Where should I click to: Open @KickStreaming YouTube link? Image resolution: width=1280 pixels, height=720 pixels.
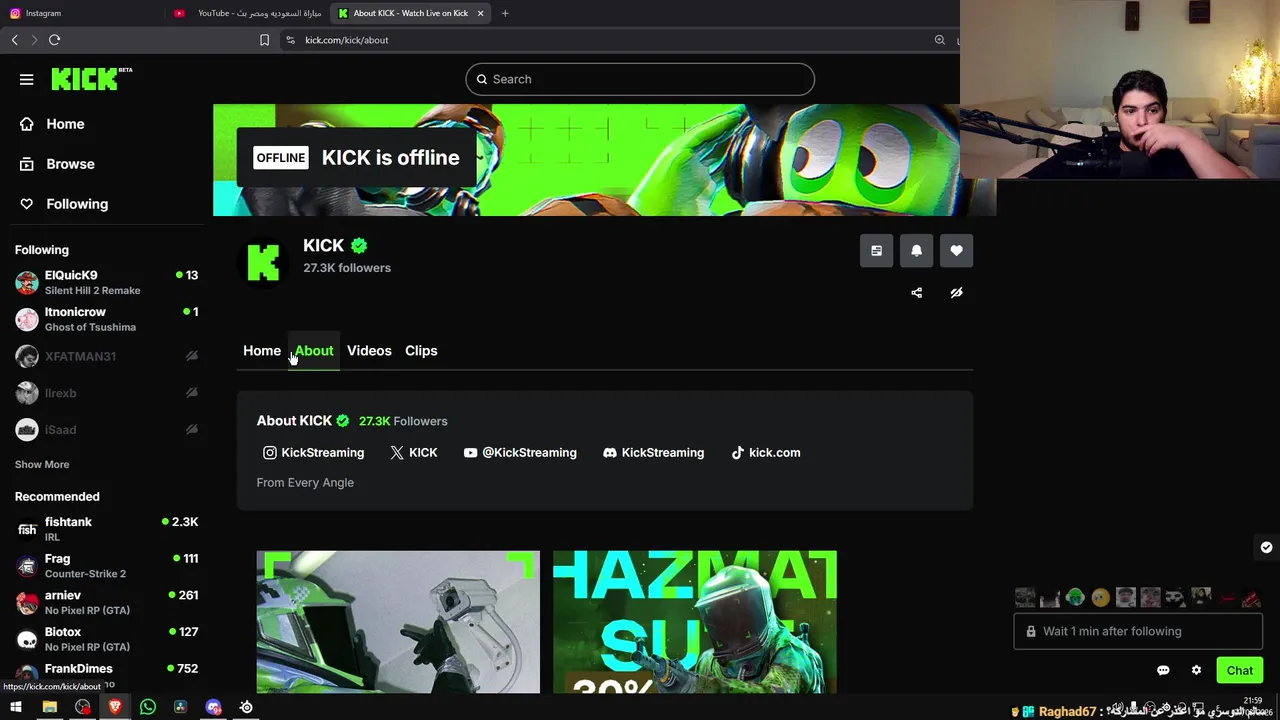click(520, 453)
